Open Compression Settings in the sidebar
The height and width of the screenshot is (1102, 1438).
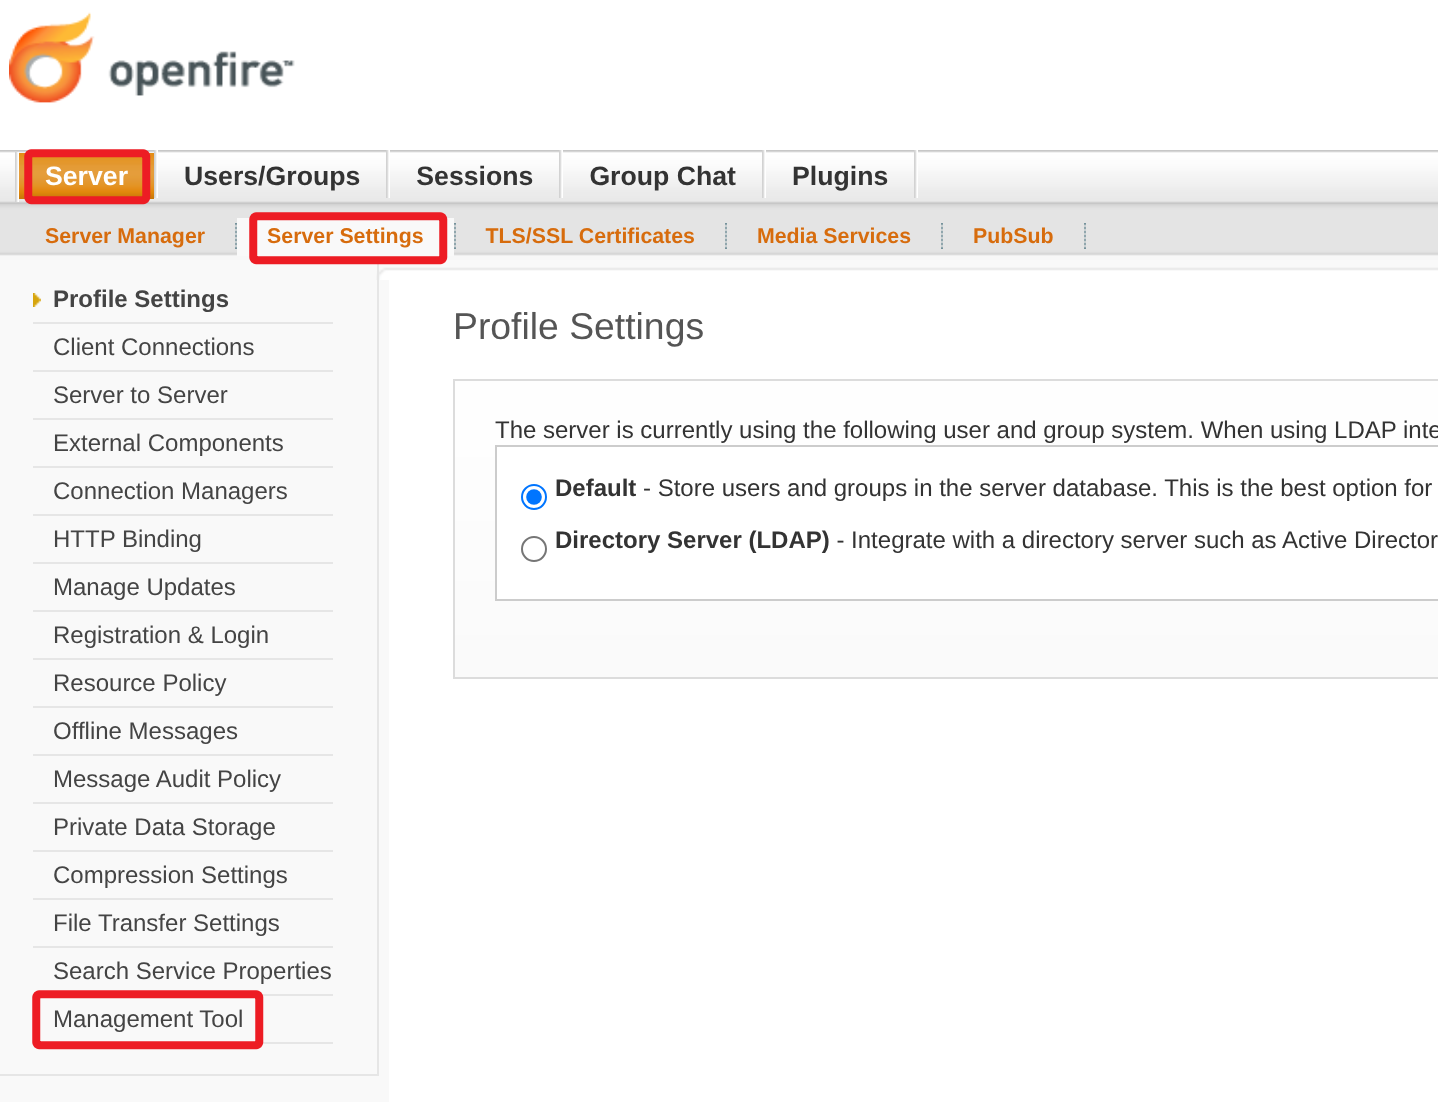point(170,875)
